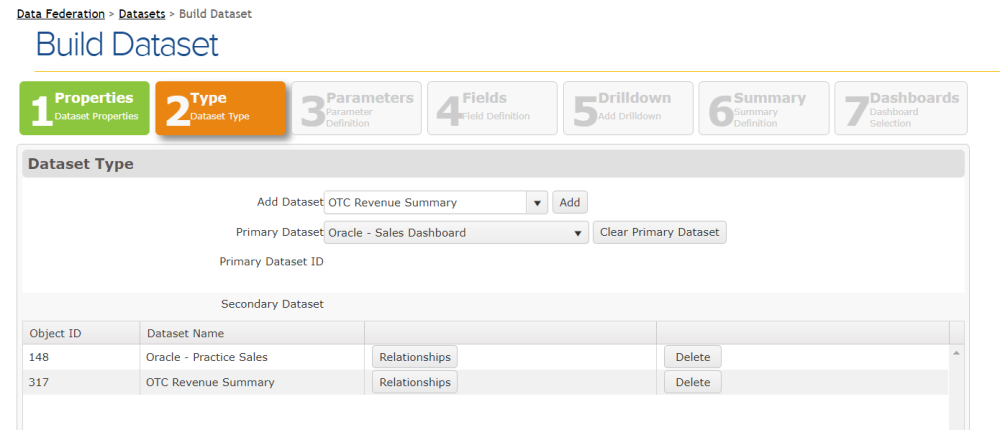Select step 2 Type tab
Image resolution: width=1000 pixels, height=430 pixels.
point(221,108)
